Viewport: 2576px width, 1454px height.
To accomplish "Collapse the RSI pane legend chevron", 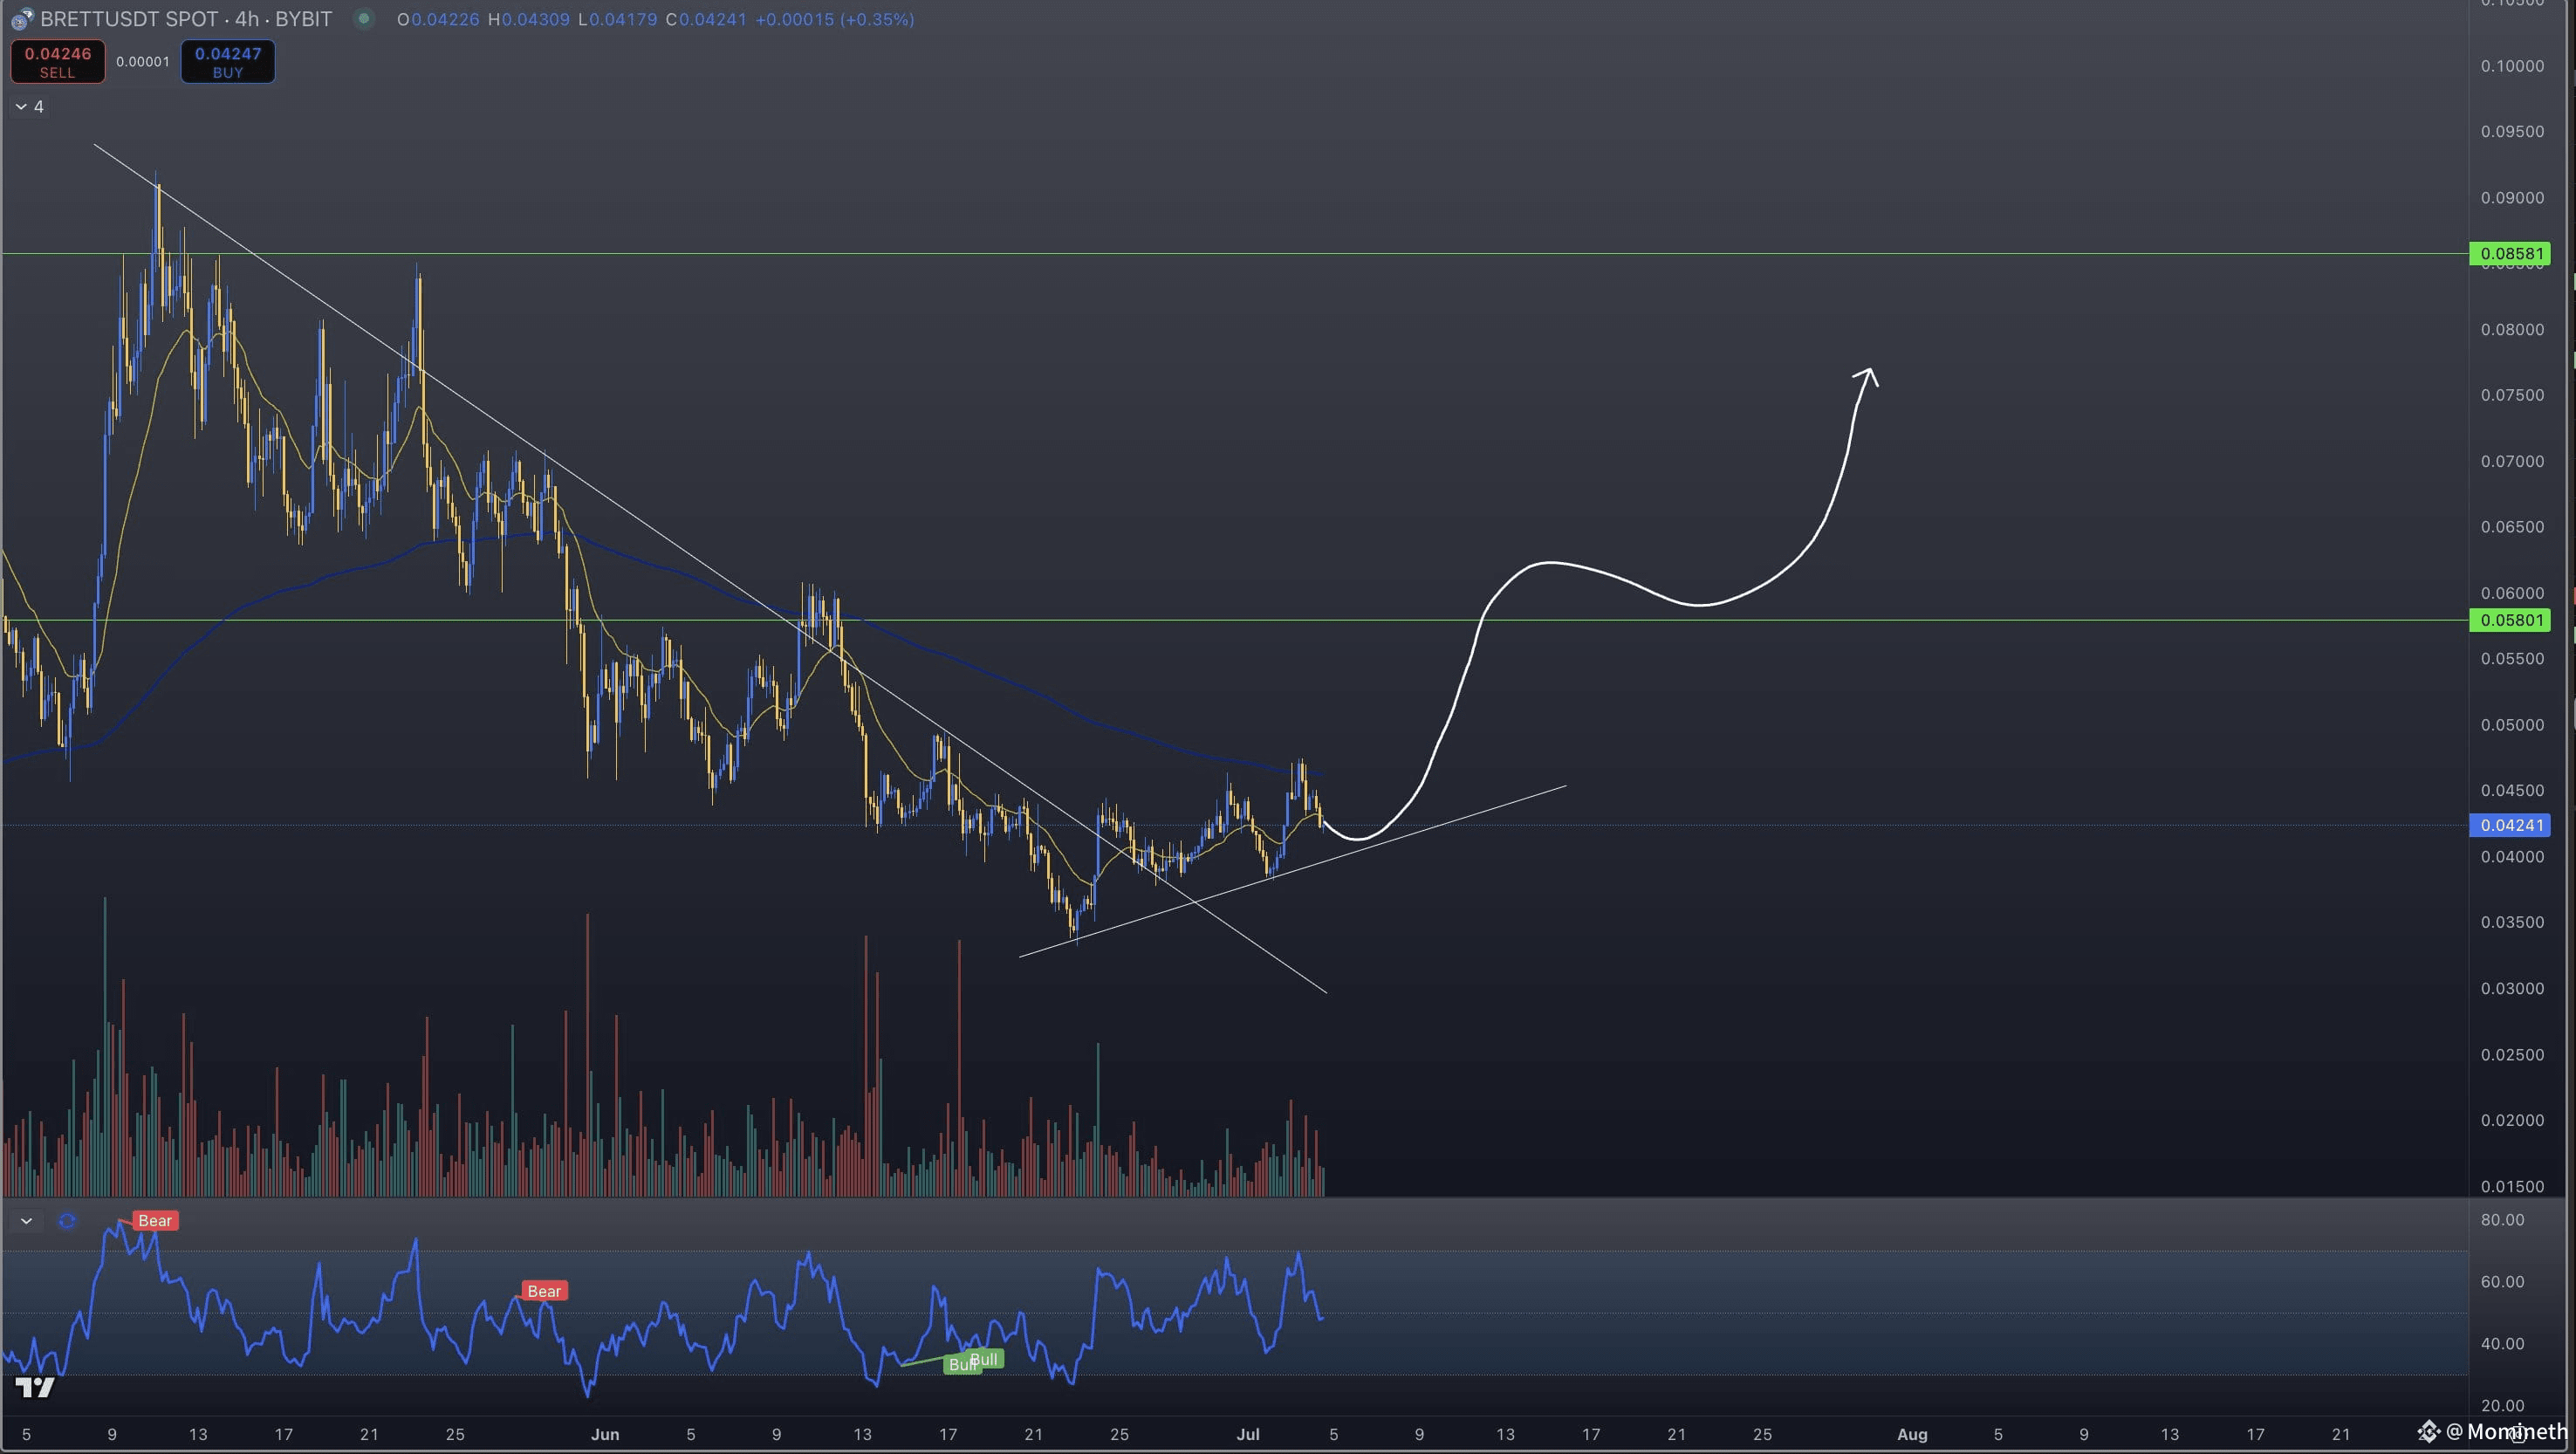I will (26, 1221).
